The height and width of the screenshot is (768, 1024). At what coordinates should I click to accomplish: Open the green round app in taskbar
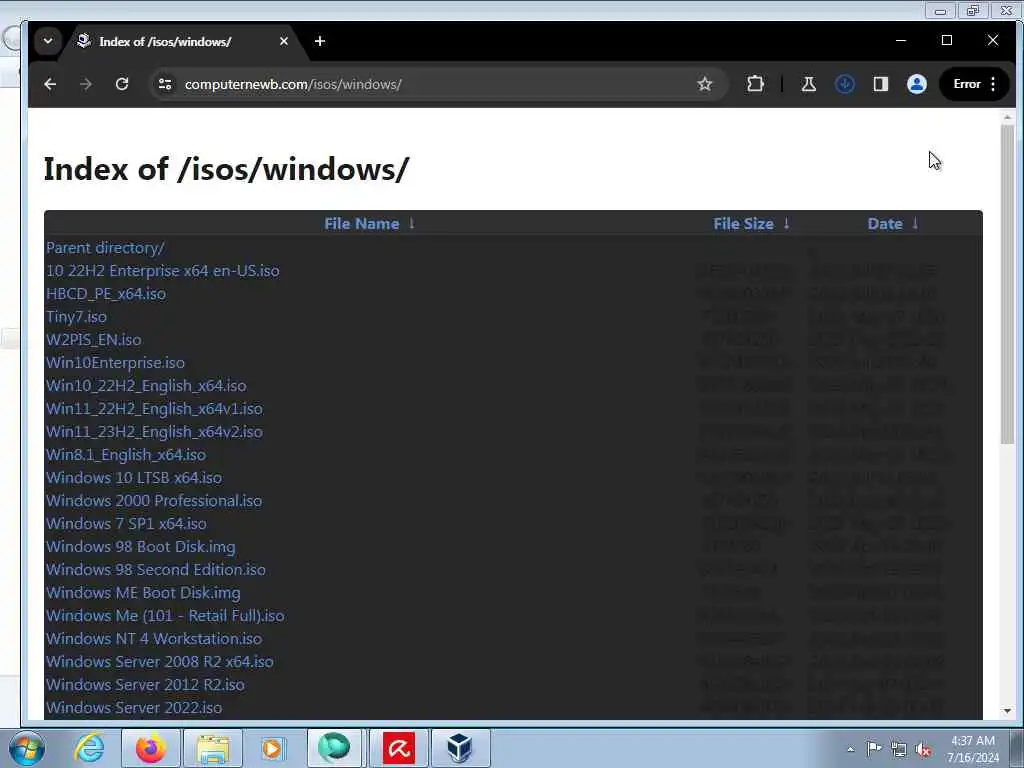pyautogui.click(x=334, y=748)
